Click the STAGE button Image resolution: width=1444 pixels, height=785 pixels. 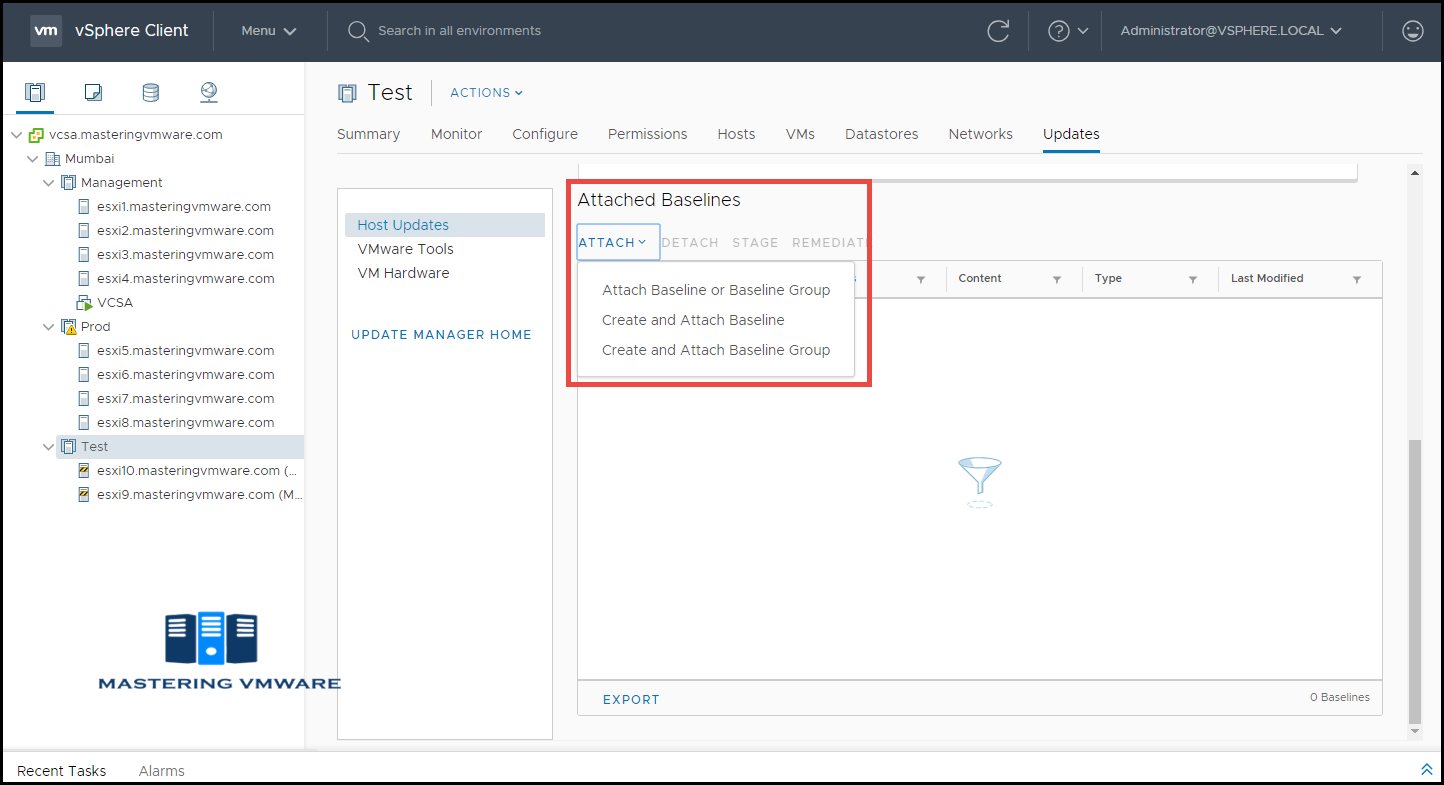pyautogui.click(x=755, y=242)
